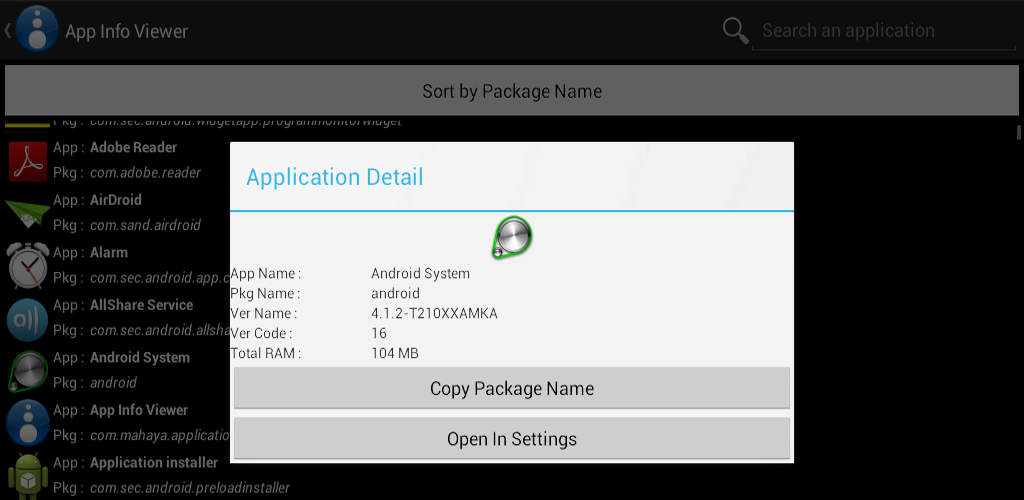Click the list scrollbar on the right edge

click(x=1019, y=132)
